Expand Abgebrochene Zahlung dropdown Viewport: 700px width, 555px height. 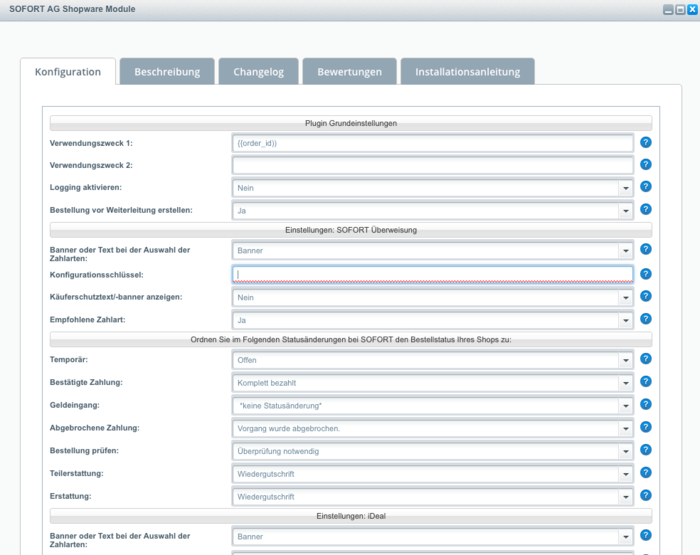[x=626, y=429]
